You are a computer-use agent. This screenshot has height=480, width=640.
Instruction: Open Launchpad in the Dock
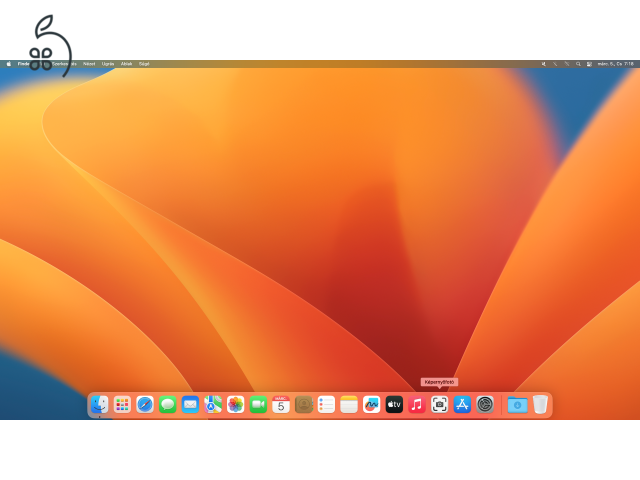pyautogui.click(x=122, y=404)
